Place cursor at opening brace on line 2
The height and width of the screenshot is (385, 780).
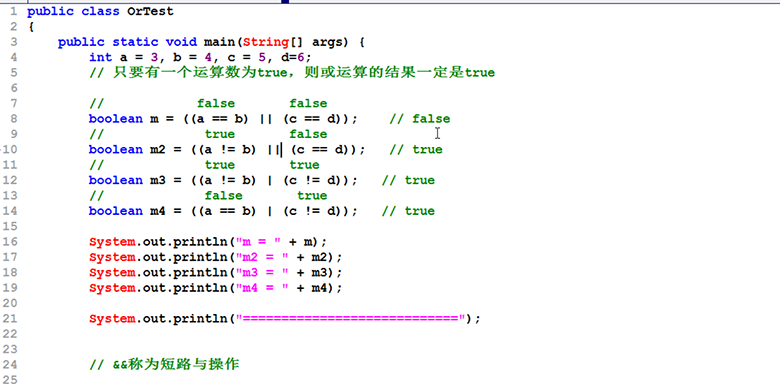click(x=31, y=27)
